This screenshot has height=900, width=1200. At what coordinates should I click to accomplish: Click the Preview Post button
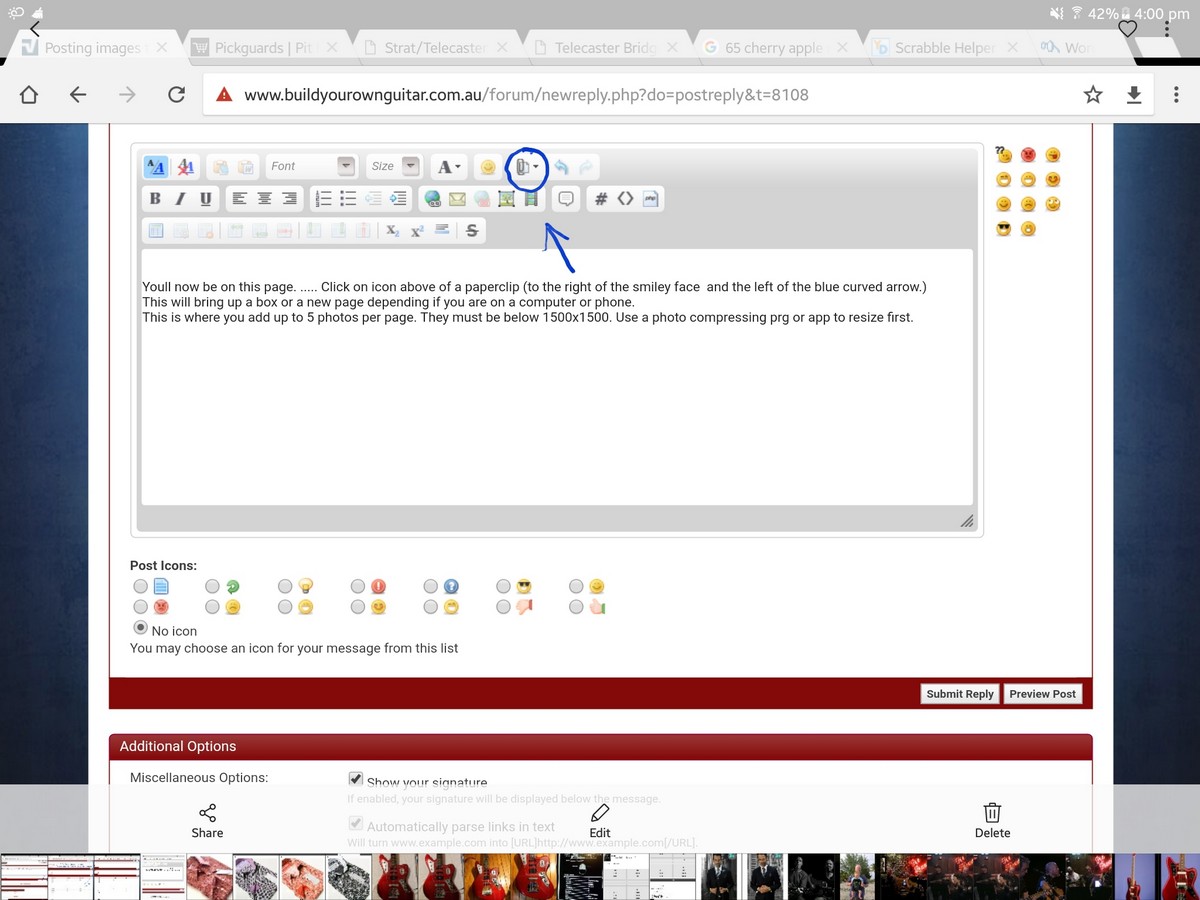coord(1042,694)
